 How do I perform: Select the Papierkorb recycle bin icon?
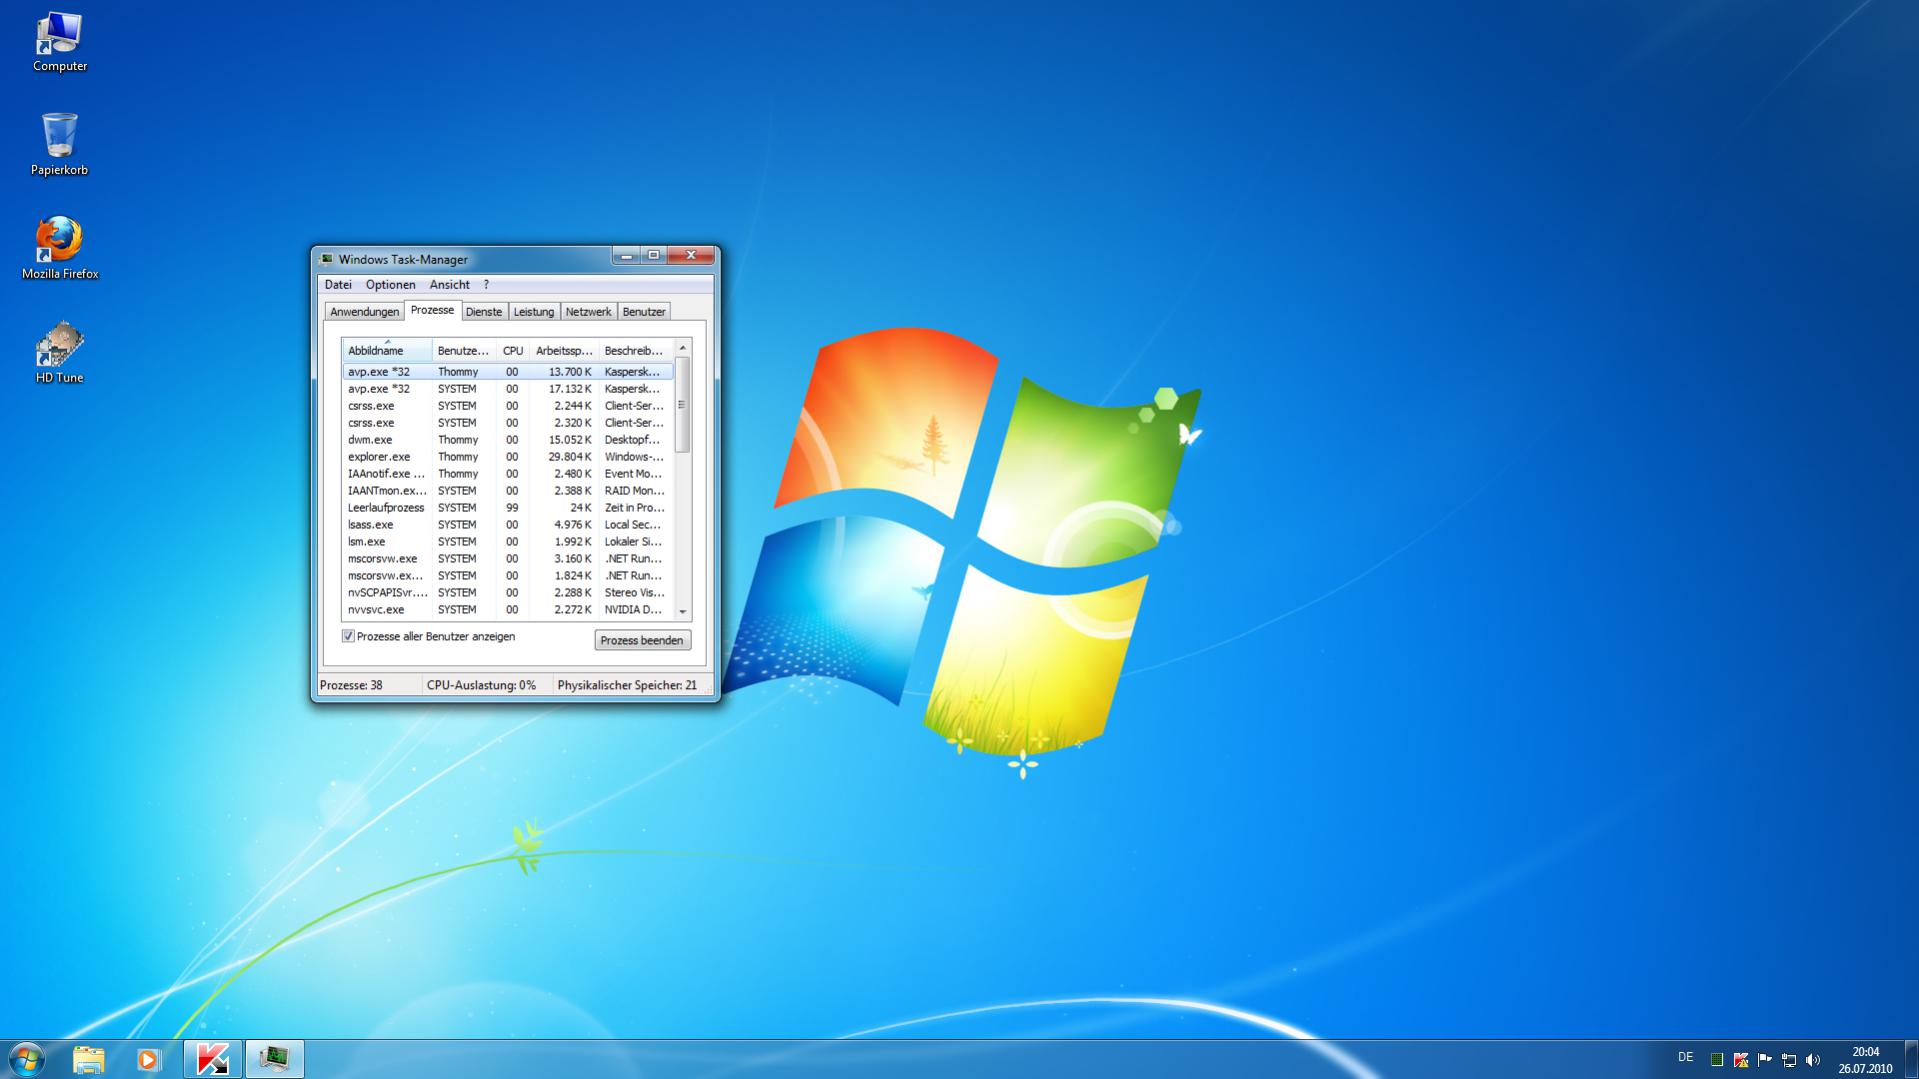(59, 144)
